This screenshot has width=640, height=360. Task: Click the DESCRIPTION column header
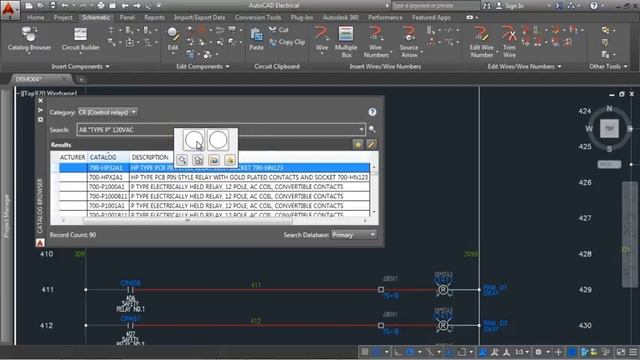[x=149, y=157]
